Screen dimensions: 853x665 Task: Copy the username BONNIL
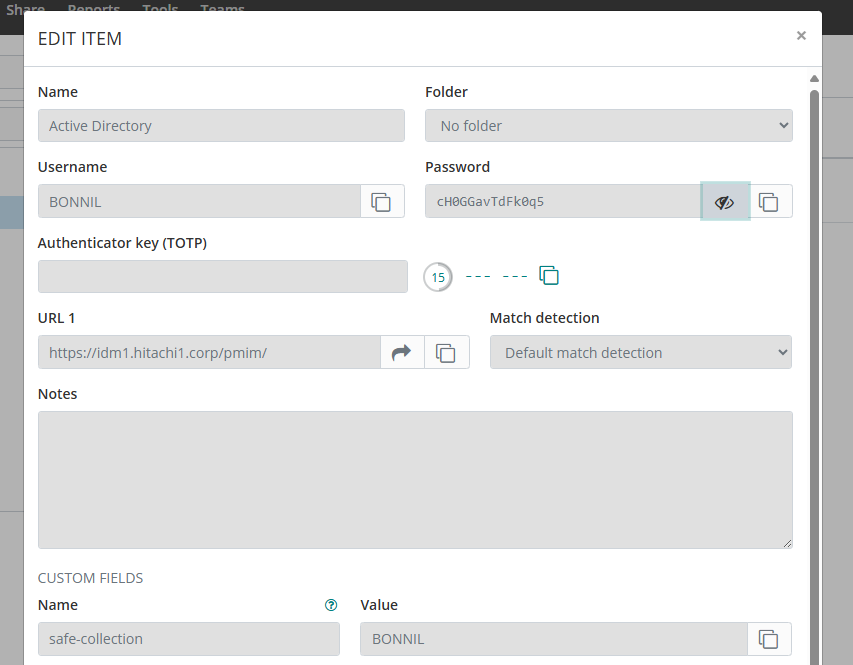point(381,201)
